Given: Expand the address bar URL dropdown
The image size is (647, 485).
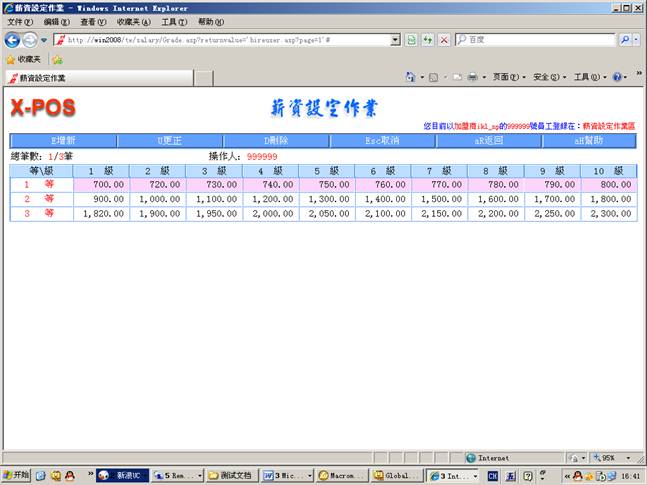Looking at the screenshot, I should tap(395, 39).
